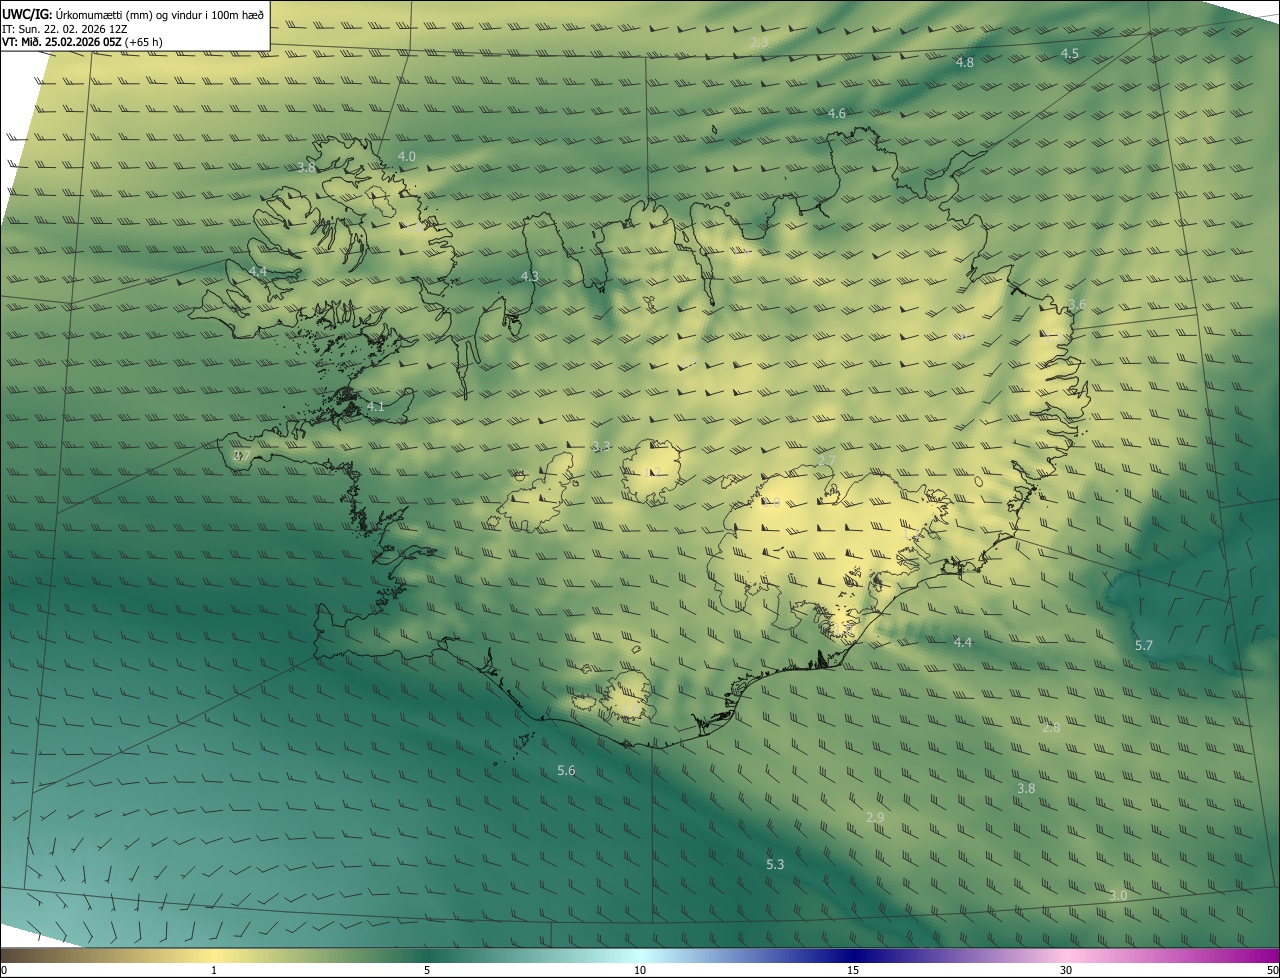Click the 4.8 value label on the map
This screenshot has width=1280, height=978.
click(x=965, y=62)
